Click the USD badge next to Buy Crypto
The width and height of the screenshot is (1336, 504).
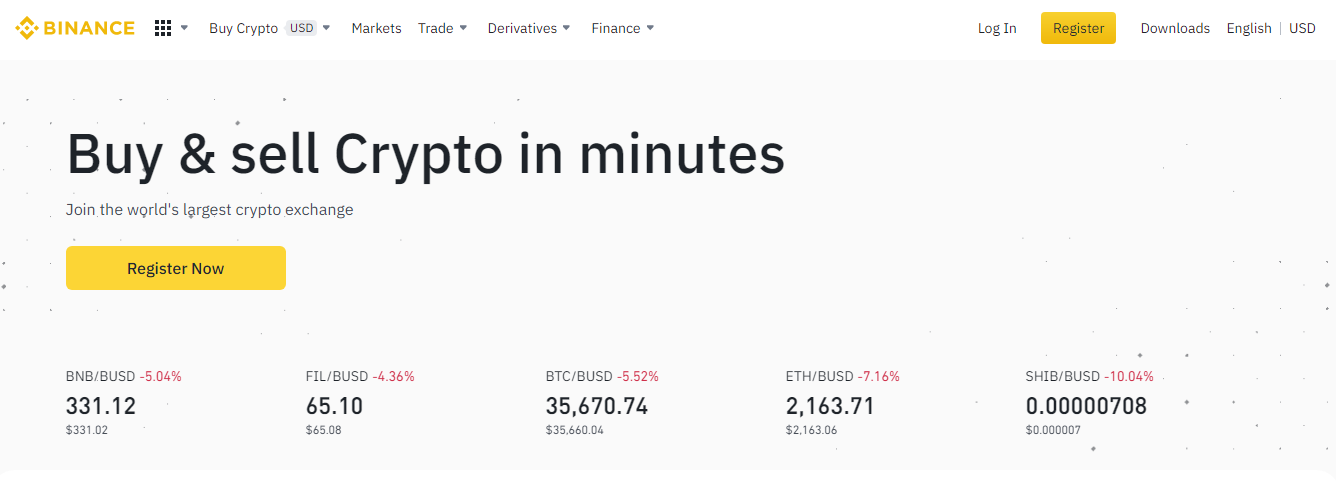[301, 28]
